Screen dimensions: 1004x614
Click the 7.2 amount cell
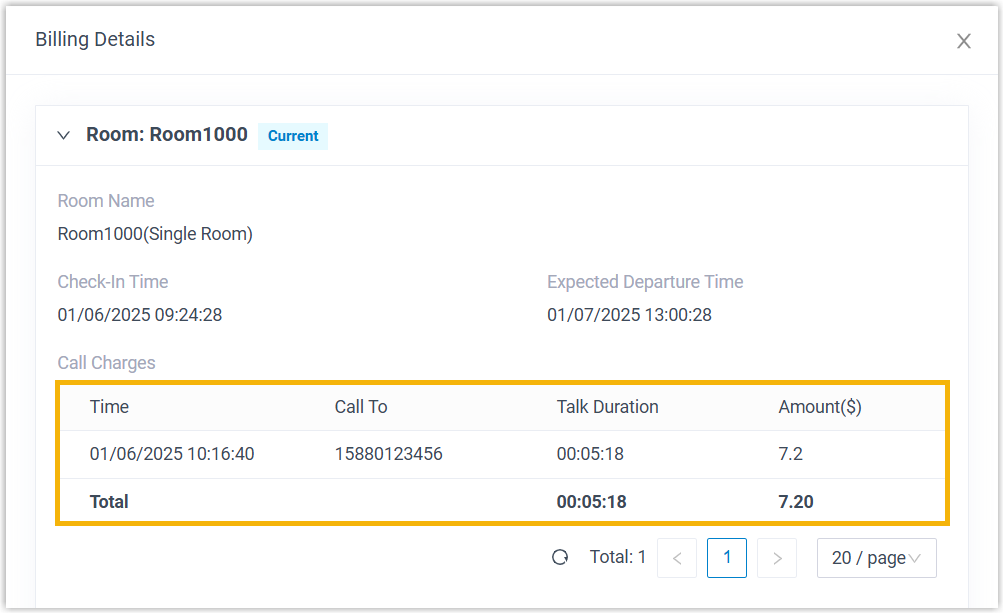click(790, 454)
